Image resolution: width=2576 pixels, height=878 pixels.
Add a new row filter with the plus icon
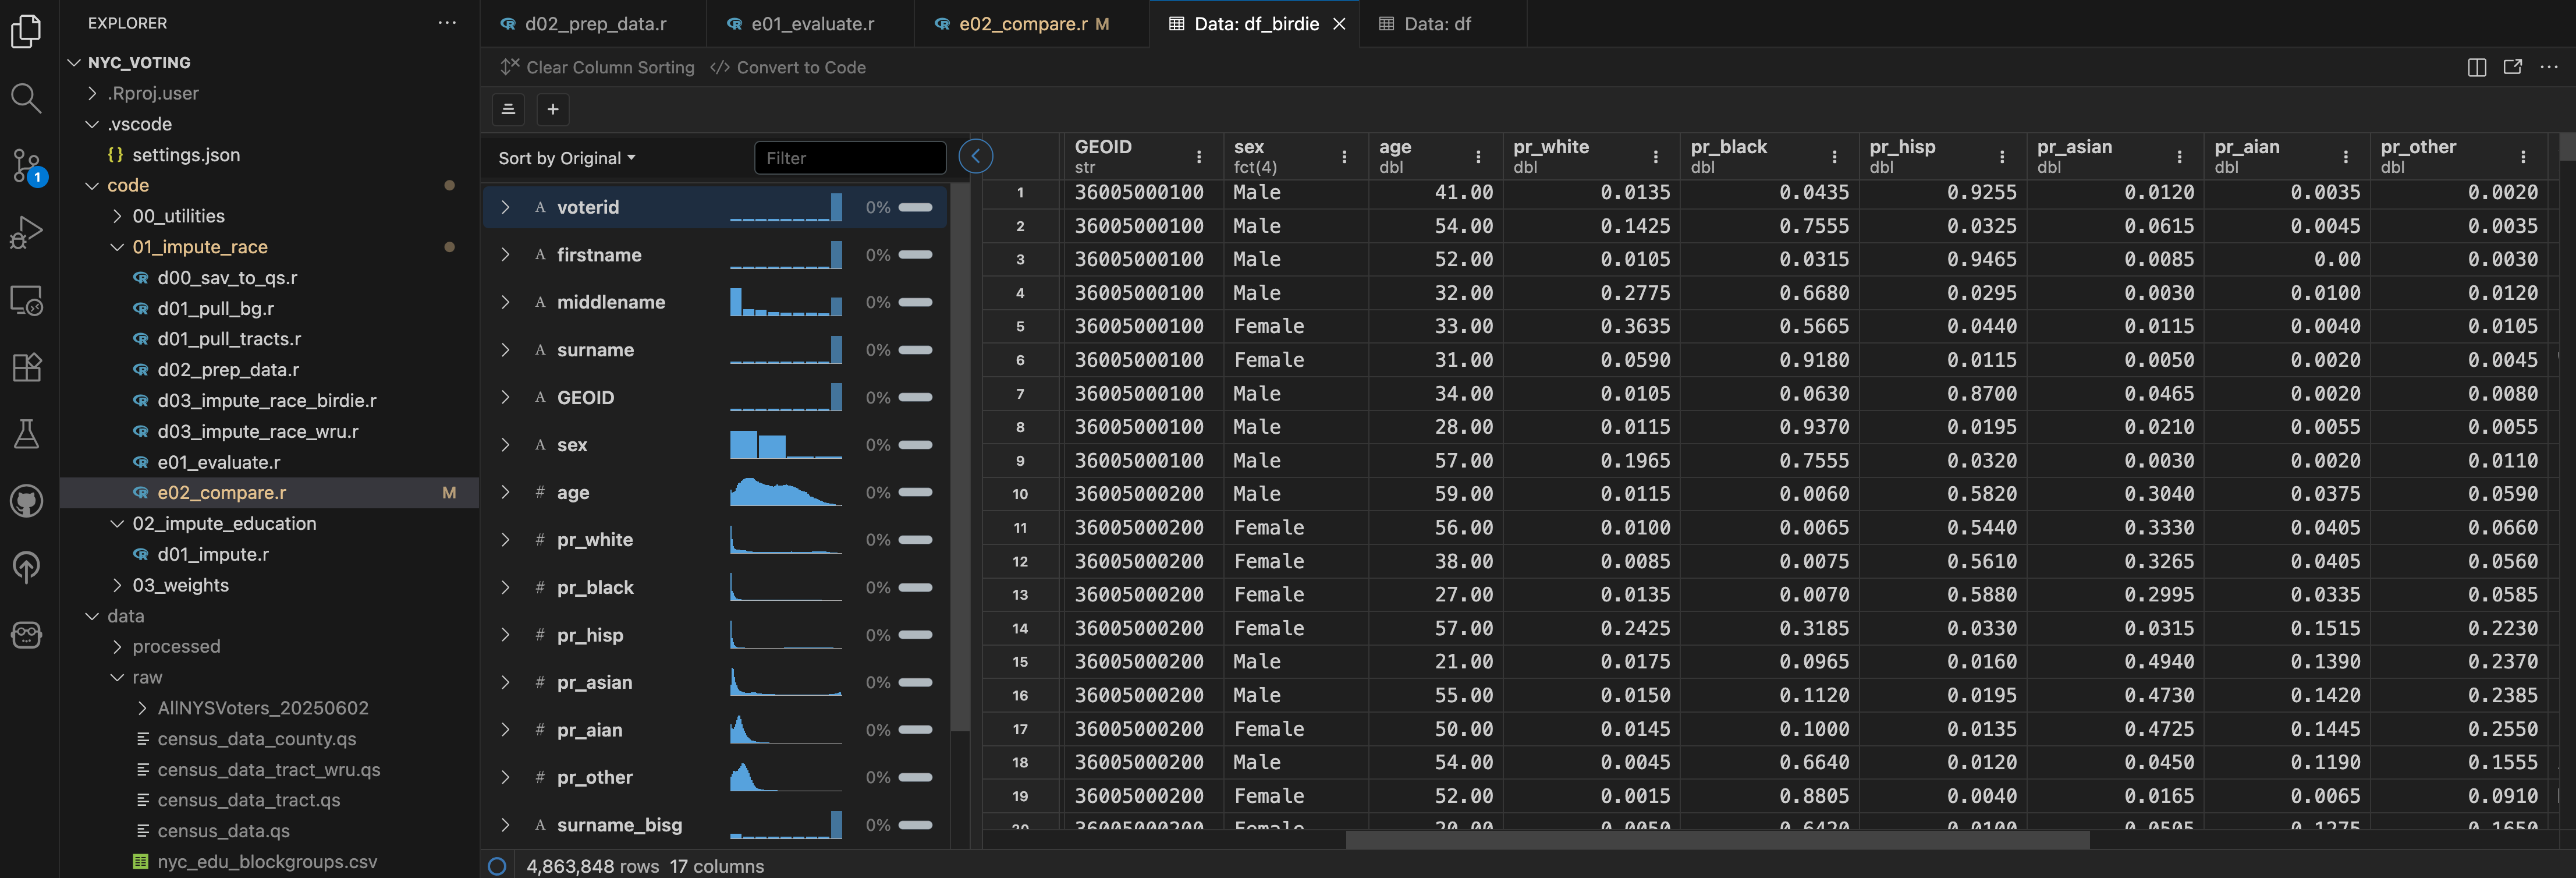(x=552, y=109)
